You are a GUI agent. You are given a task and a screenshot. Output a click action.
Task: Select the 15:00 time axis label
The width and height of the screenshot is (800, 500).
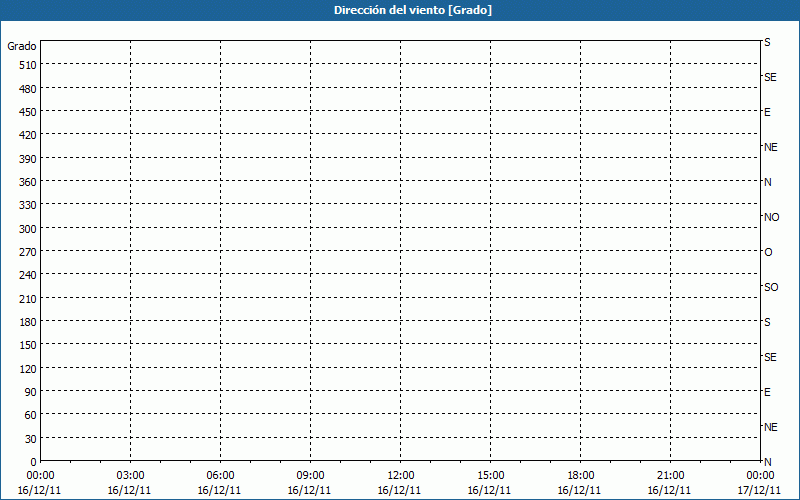coord(491,475)
